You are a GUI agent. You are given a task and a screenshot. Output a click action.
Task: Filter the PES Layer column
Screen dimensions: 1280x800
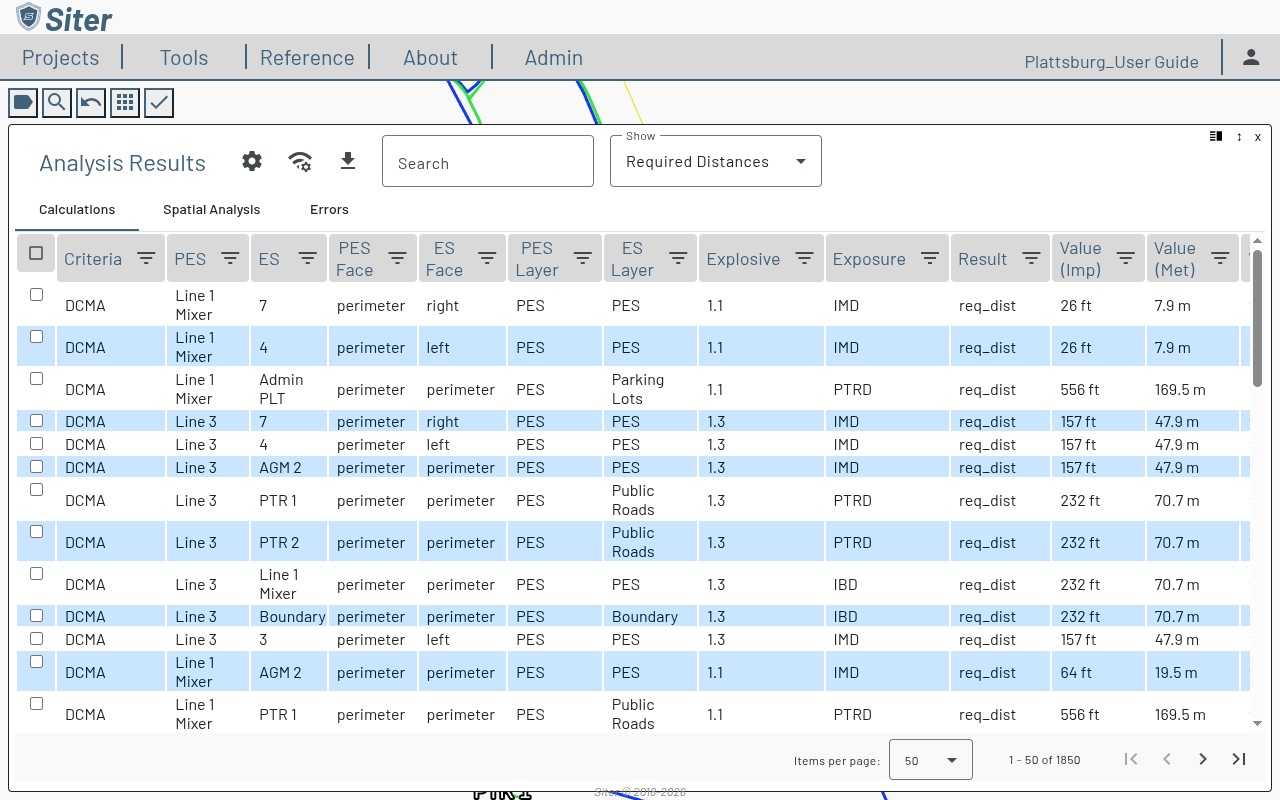tap(583, 258)
